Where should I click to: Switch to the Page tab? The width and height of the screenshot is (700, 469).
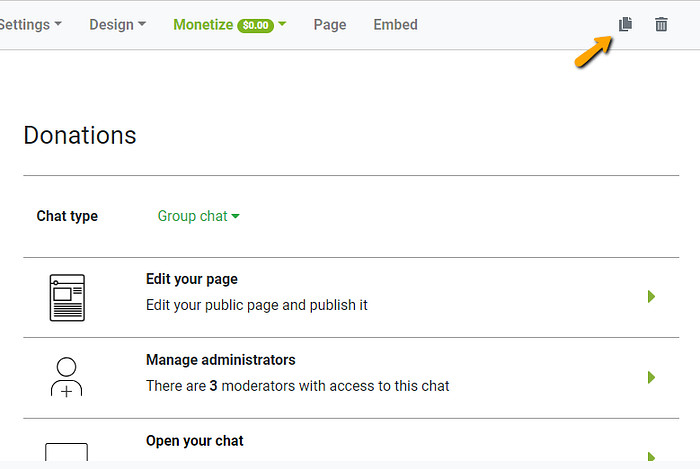tap(330, 24)
